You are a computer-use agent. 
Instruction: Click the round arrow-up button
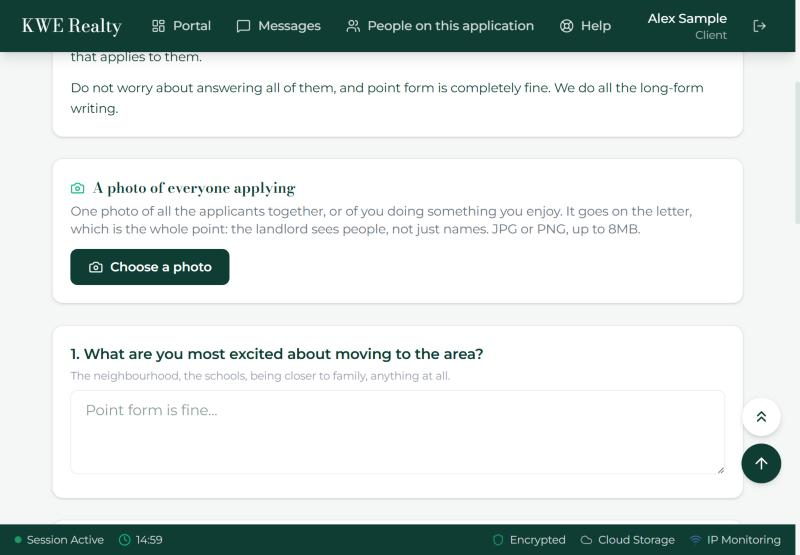click(x=761, y=463)
